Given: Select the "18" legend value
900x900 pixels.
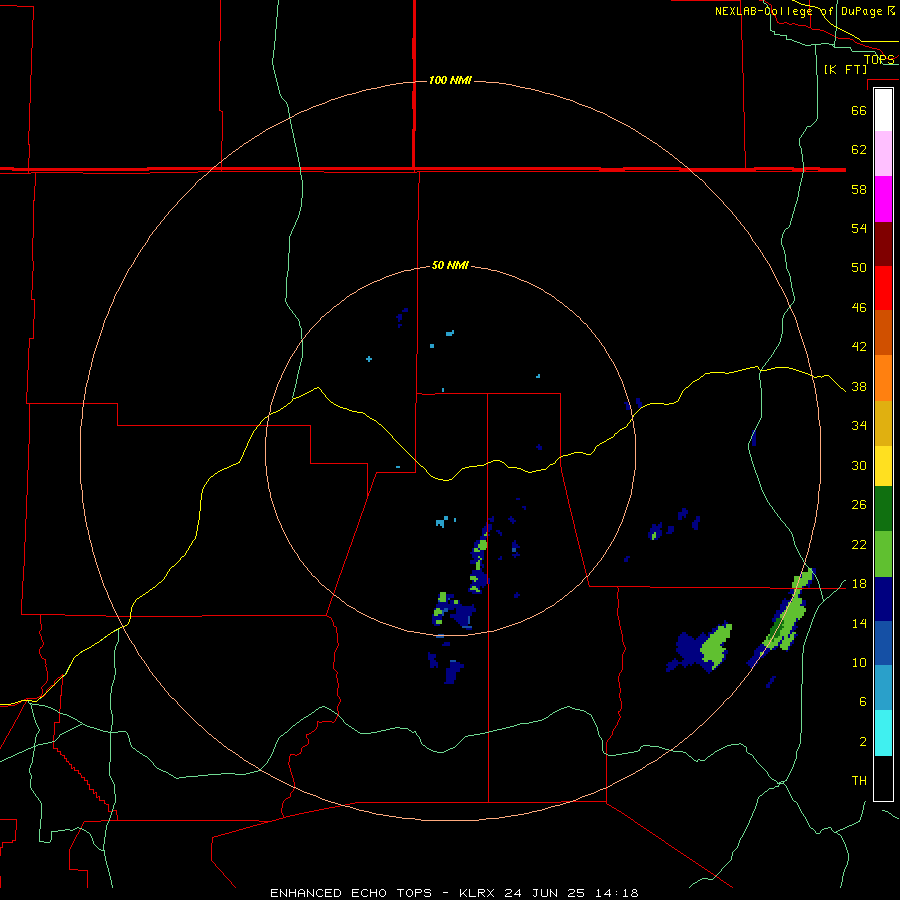Looking at the screenshot, I should point(859,584).
